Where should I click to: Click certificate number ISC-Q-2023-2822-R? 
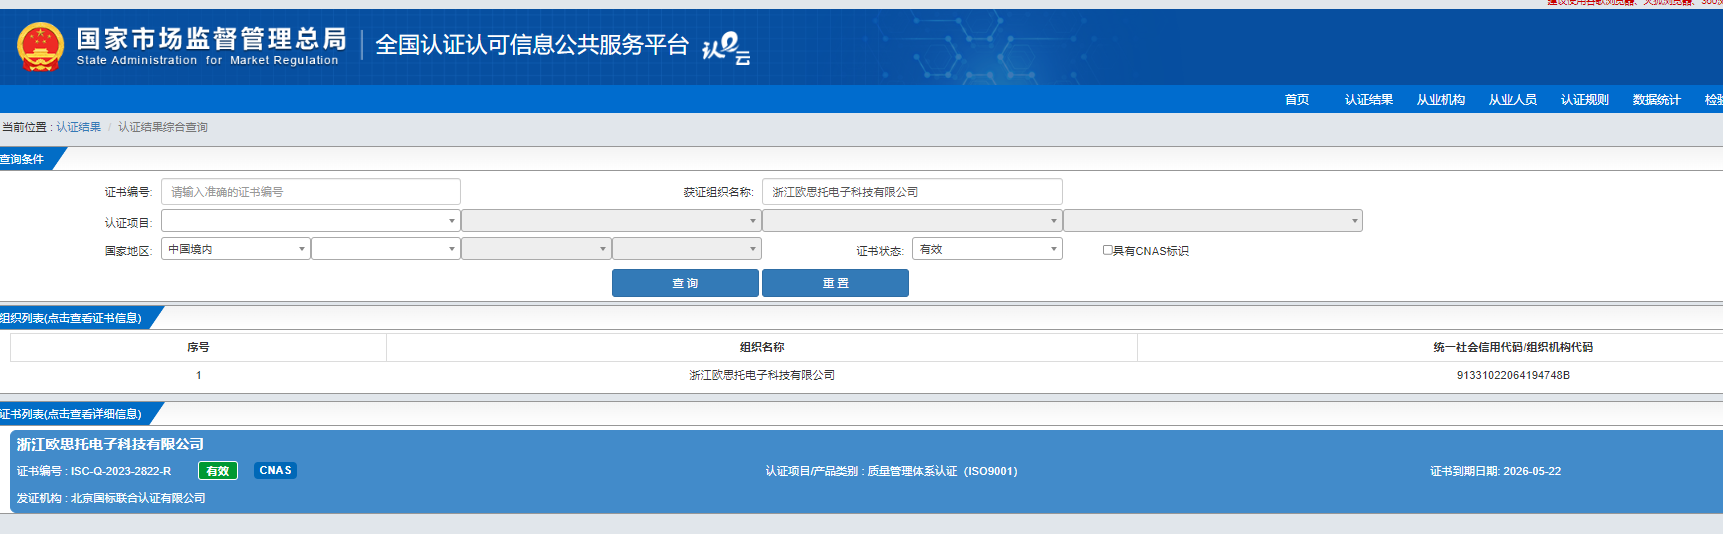pos(121,471)
